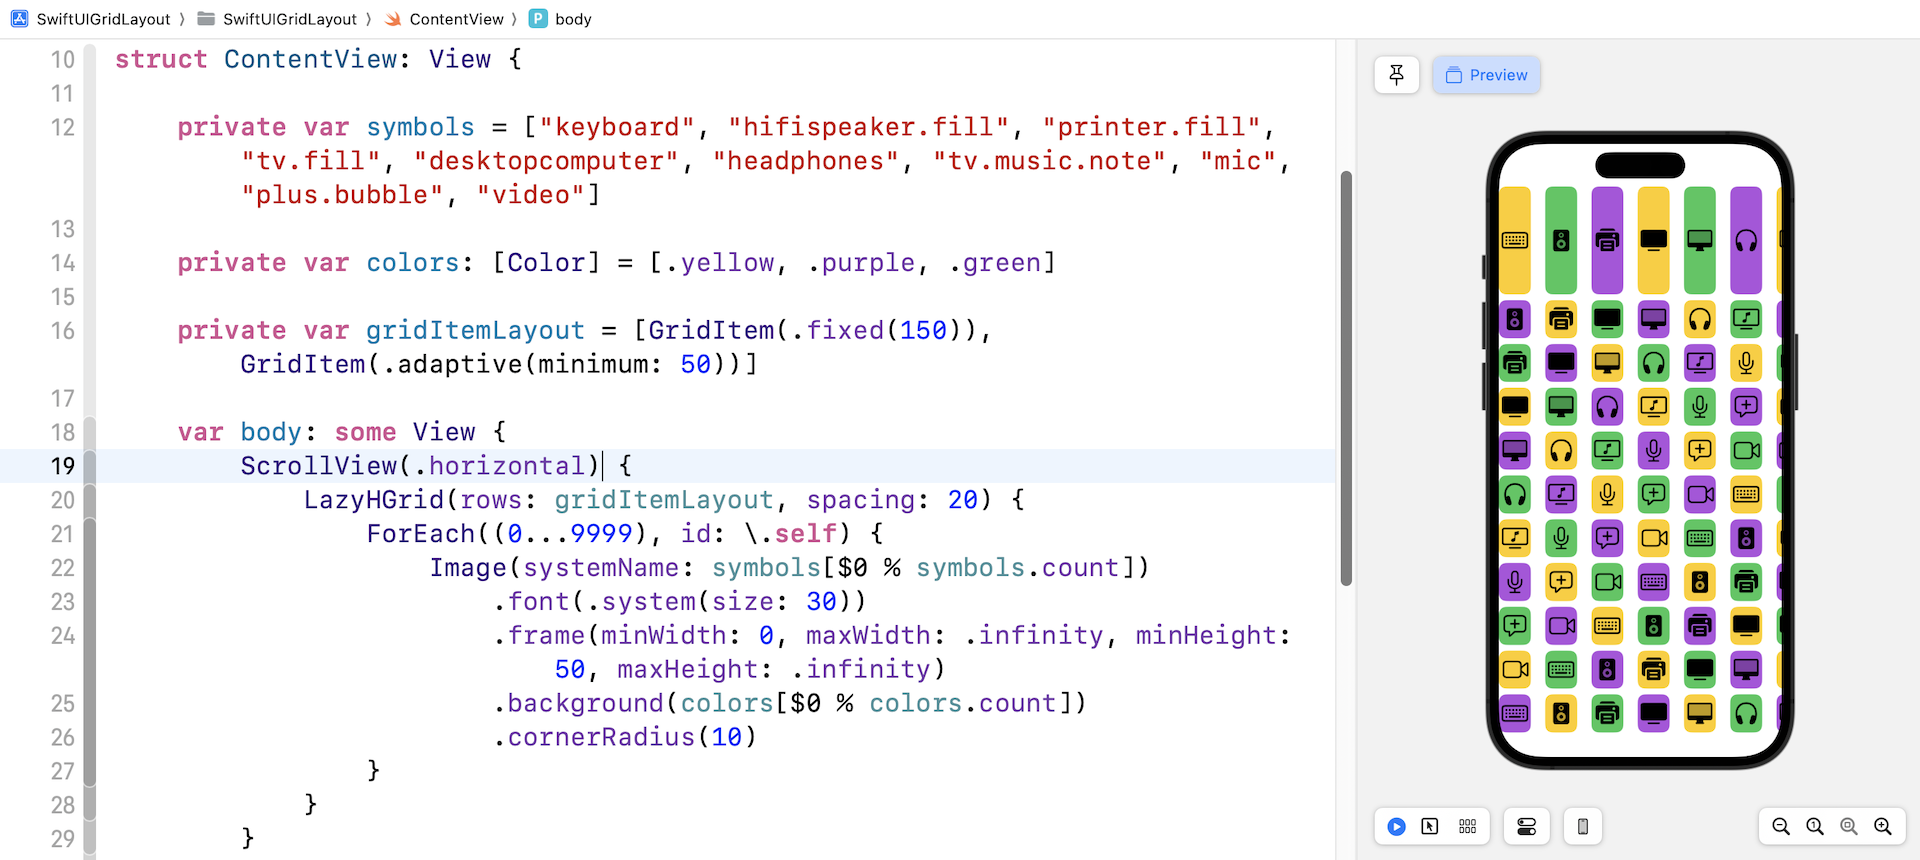Switch the canvas to selectable mode
The width and height of the screenshot is (1920, 860).
tap(1430, 826)
